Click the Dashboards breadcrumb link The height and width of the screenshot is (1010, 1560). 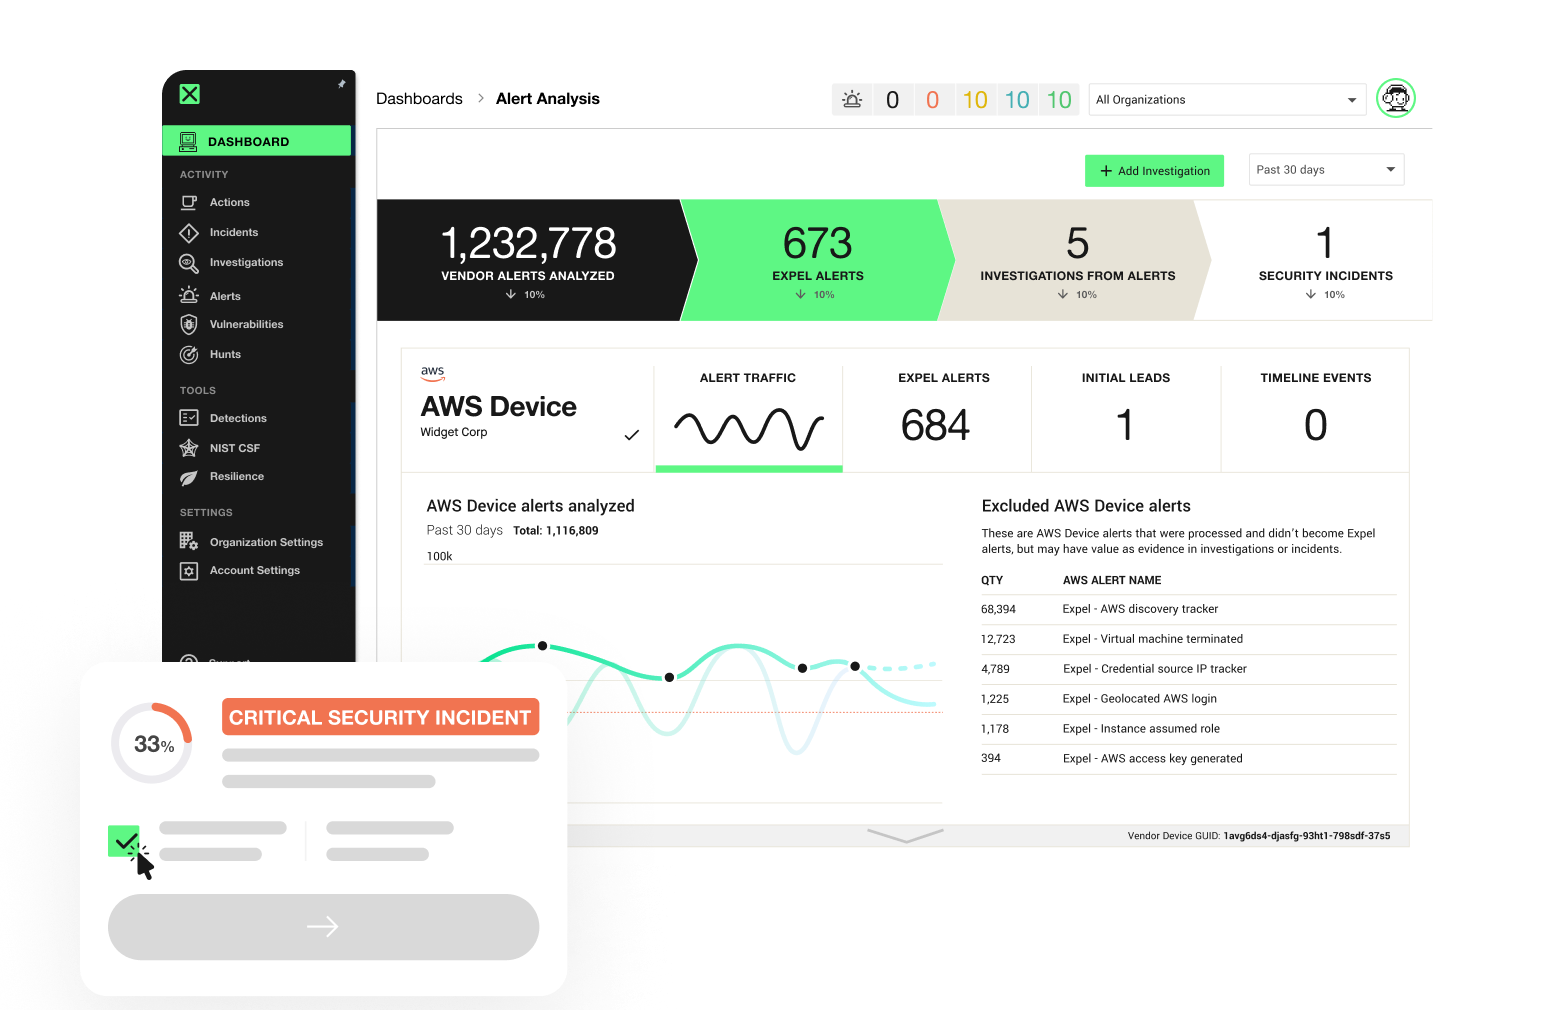419,99
